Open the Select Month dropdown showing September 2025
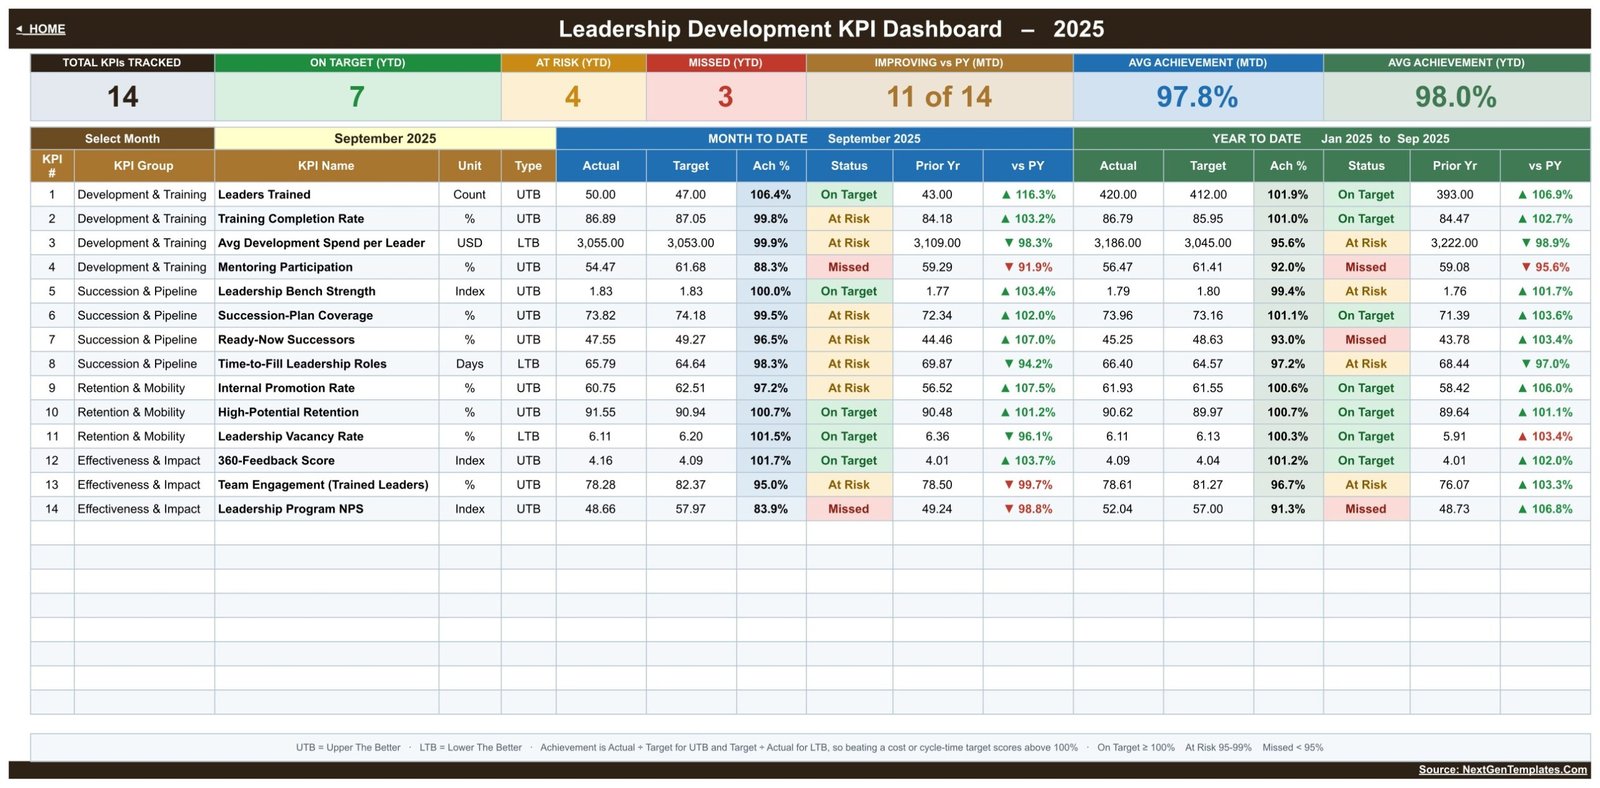Screen dimensions: 1600x788 pyautogui.click(x=385, y=139)
